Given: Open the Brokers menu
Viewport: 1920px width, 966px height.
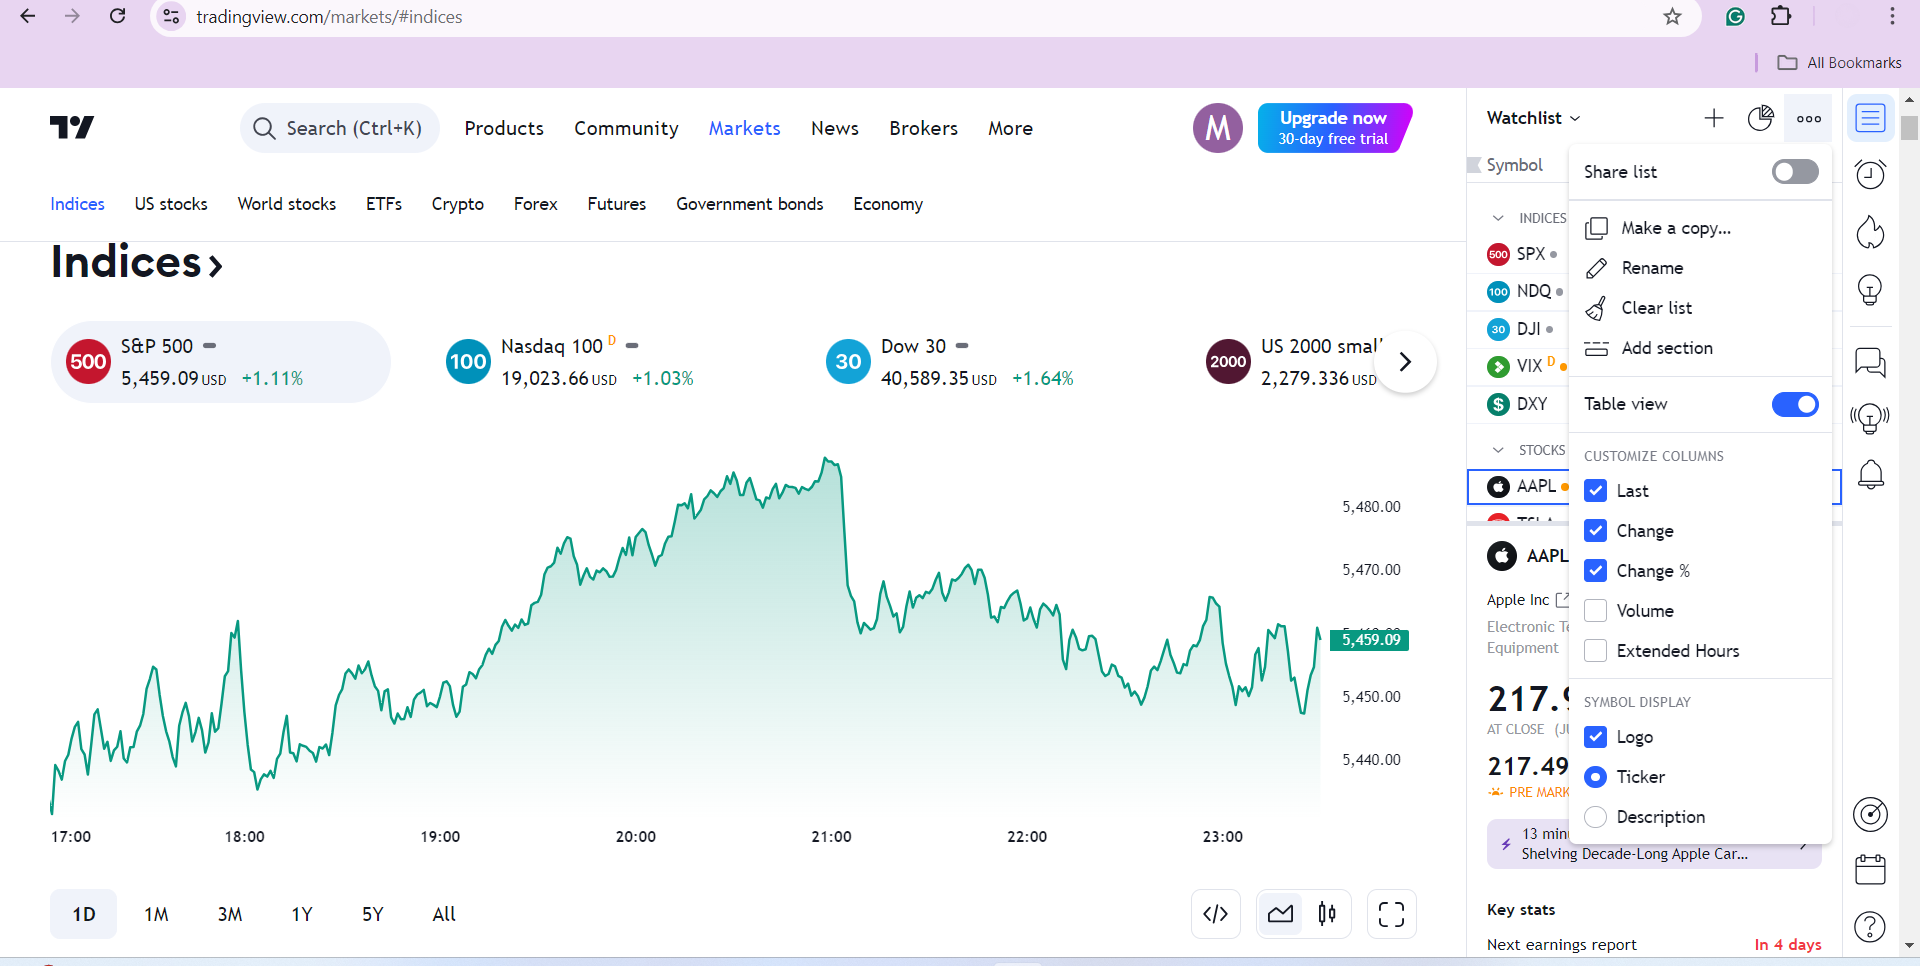Looking at the screenshot, I should click(x=924, y=128).
